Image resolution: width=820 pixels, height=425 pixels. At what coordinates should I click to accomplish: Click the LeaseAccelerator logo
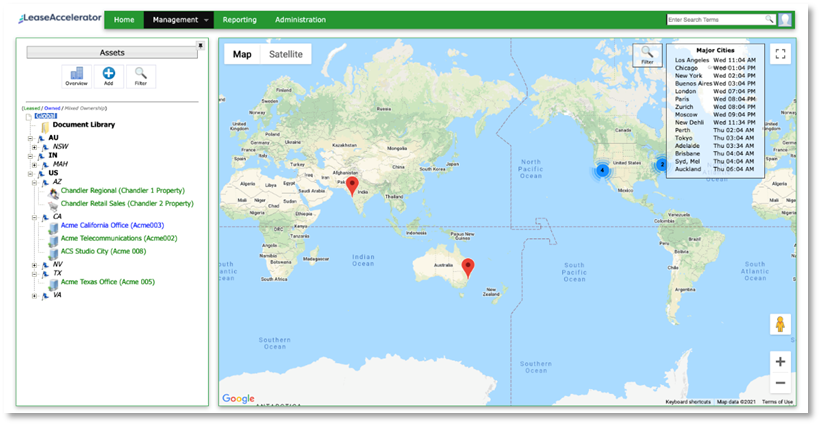(x=60, y=18)
